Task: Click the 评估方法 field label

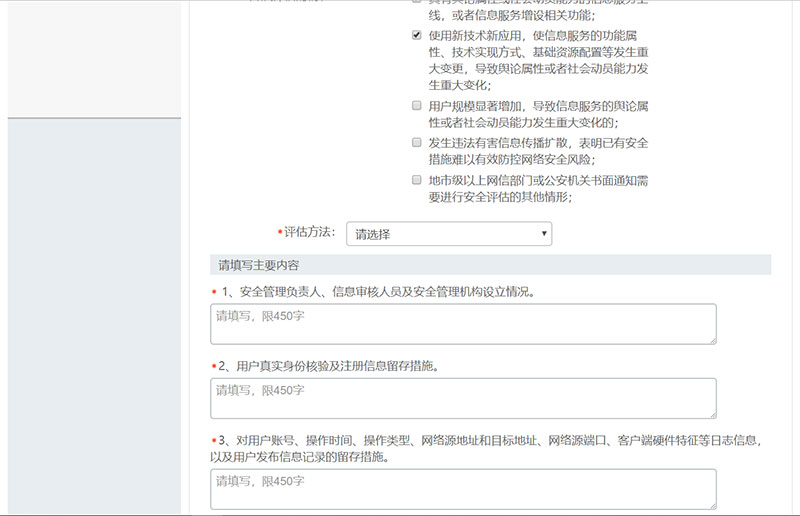Action: 309,232
